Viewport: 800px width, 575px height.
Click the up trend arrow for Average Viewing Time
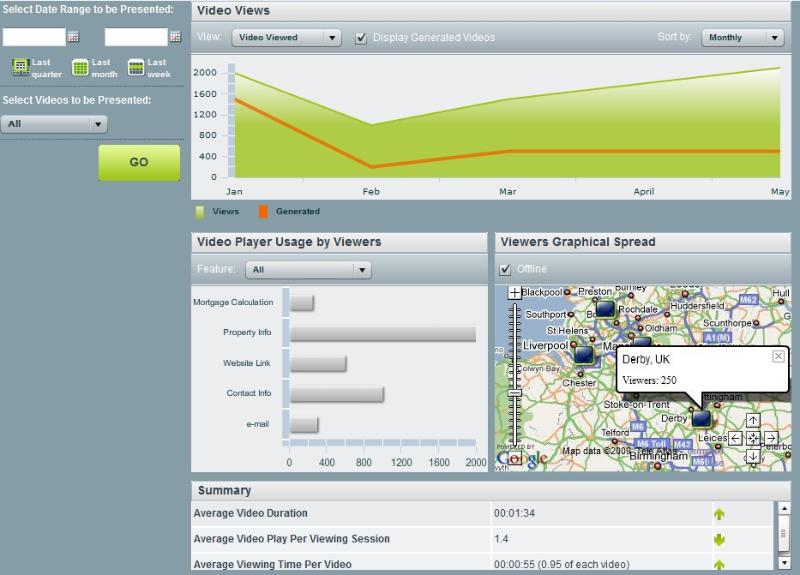(719, 564)
